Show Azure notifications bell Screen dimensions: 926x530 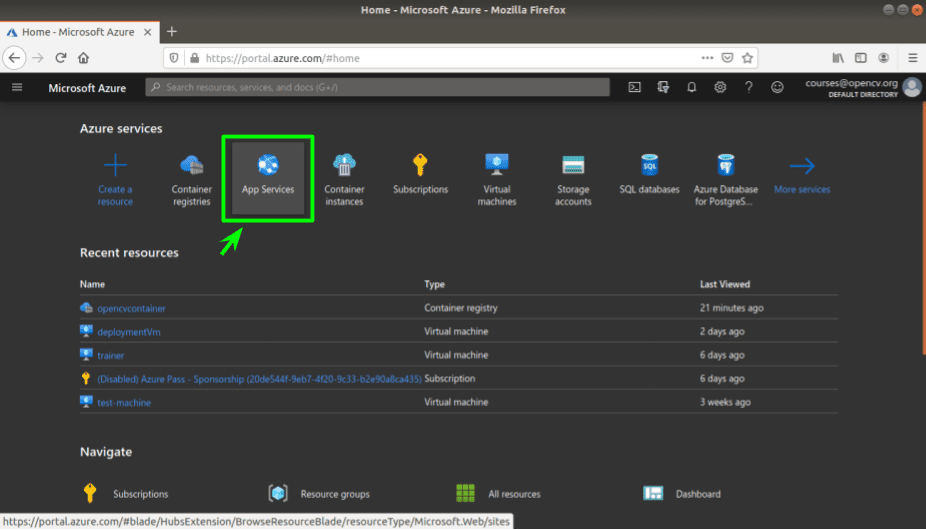pyautogui.click(x=692, y=87)
